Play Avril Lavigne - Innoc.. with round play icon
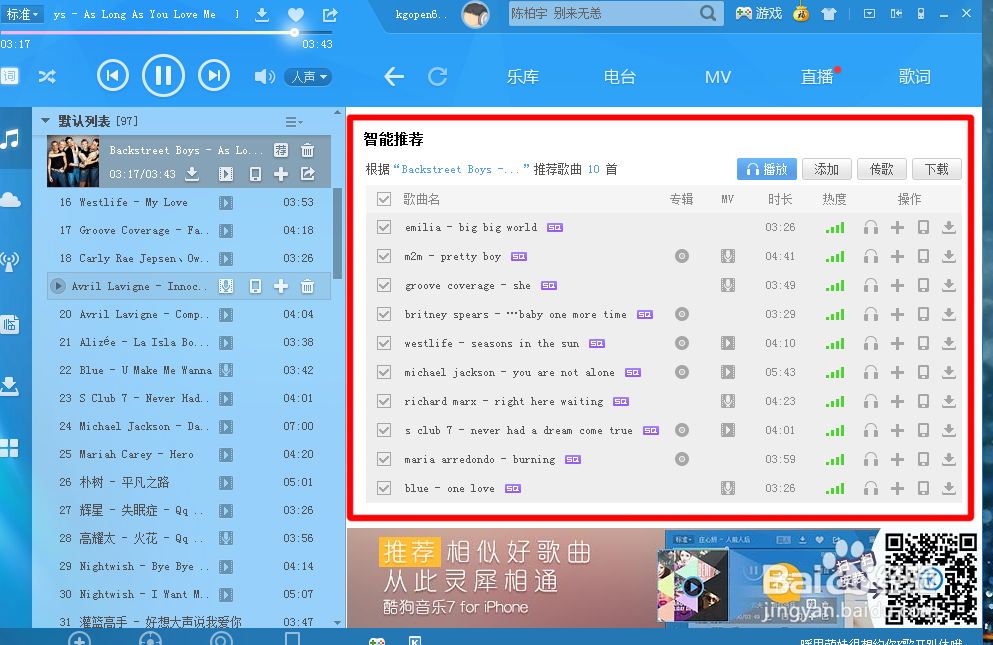This screenshot has width=993, height=645. 58,286
